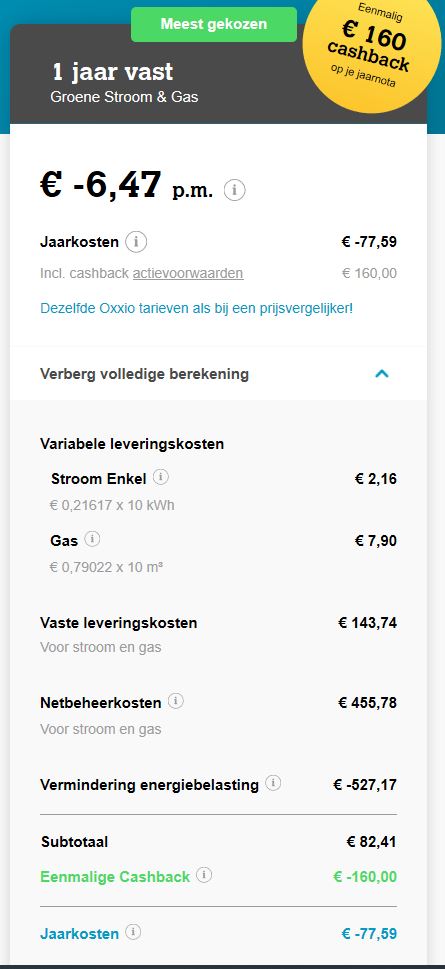Click the green 'Eenmalige Cashback' label

115,876
